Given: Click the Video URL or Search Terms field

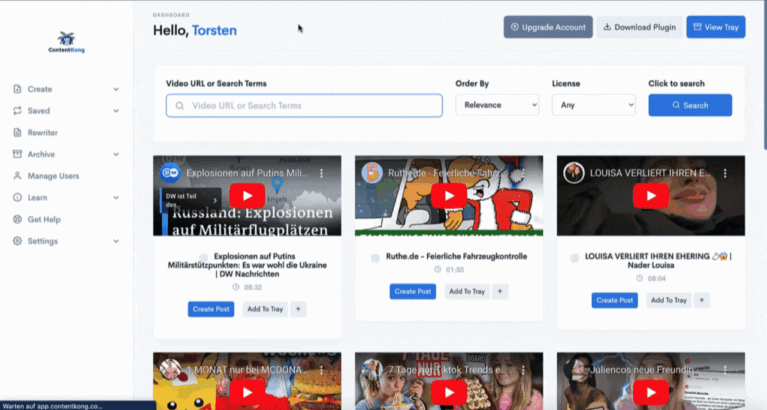Looking at the screenshot, I should (304, 106).
